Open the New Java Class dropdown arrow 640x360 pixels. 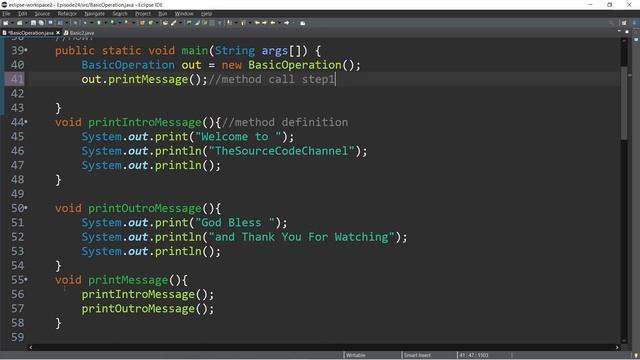click(157, 23)
